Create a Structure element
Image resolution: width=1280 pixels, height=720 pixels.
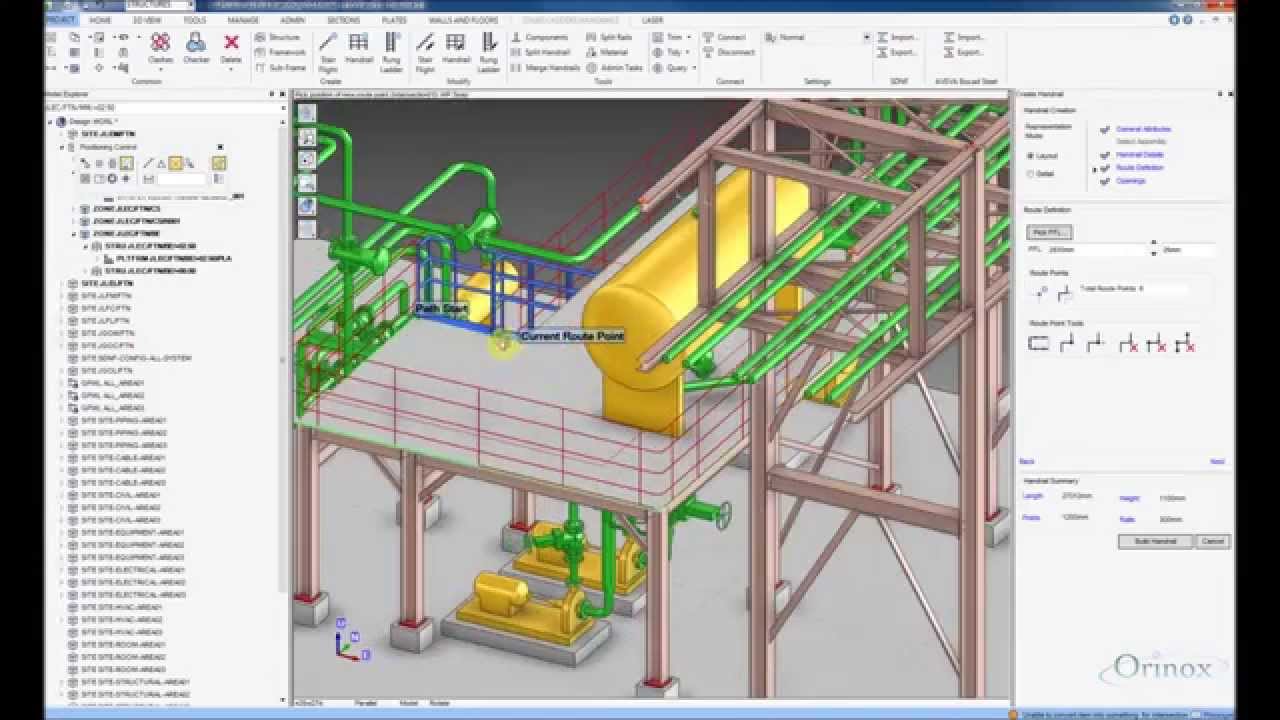(x=277, y=38)
